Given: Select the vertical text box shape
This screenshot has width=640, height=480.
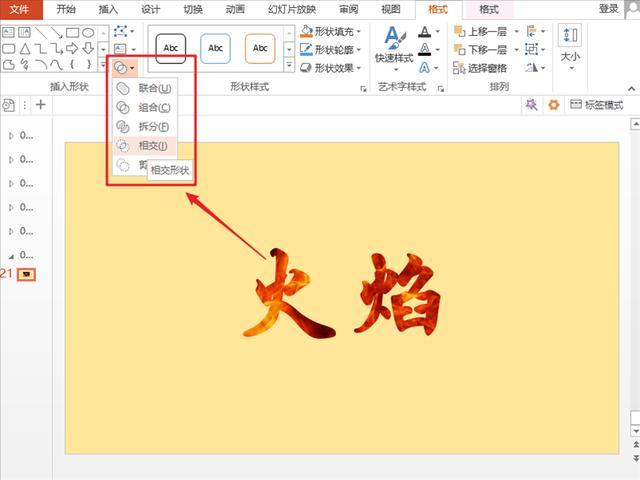Looking at the screenshot, I should (x=24, y=32).
